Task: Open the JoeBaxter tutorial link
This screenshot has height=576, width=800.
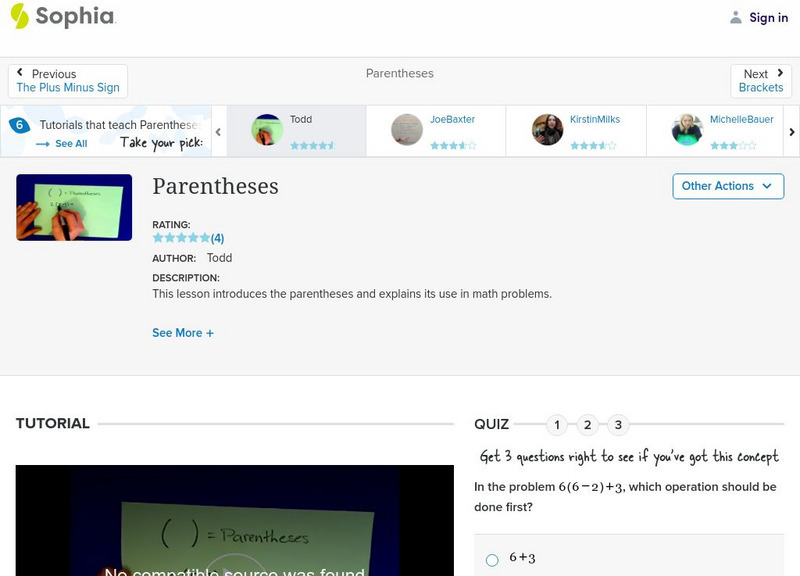Action: (x=452, y=119)
